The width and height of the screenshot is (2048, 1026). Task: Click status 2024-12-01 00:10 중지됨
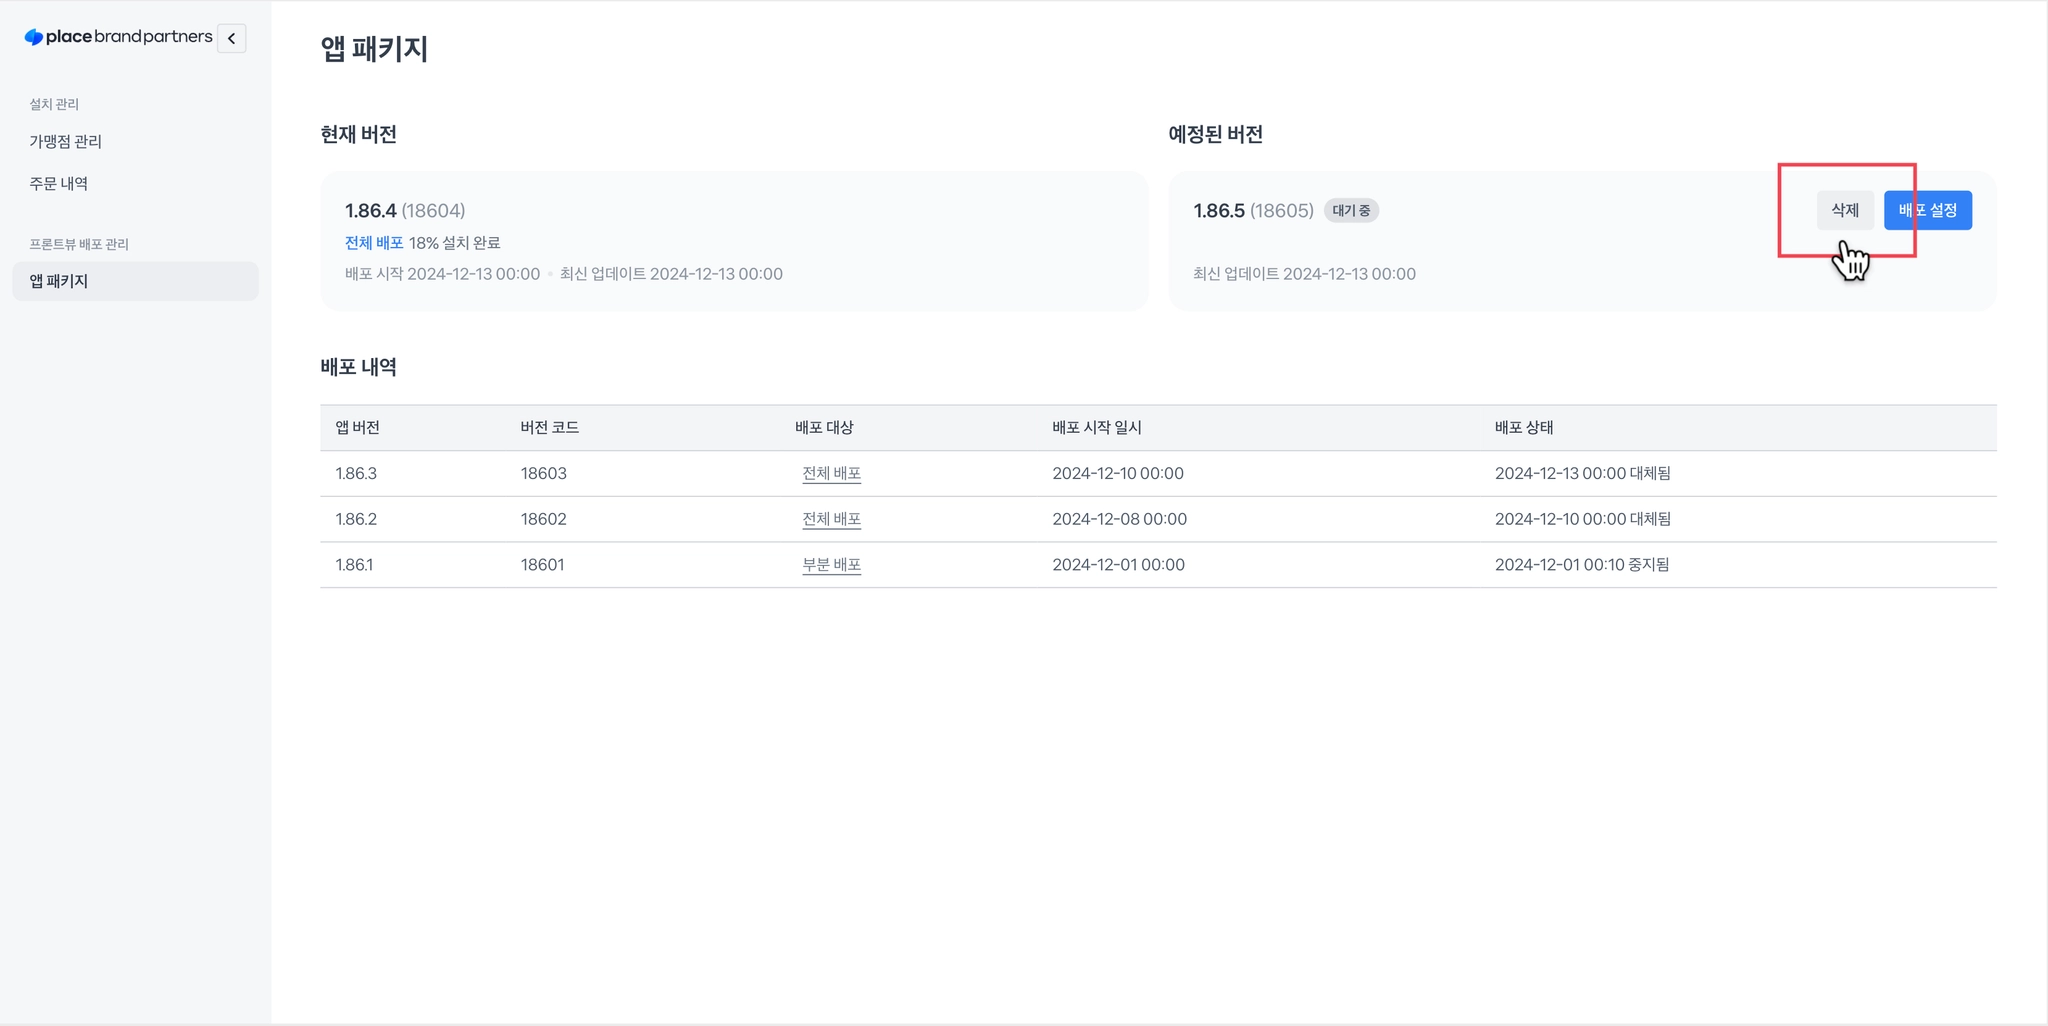1582,565
